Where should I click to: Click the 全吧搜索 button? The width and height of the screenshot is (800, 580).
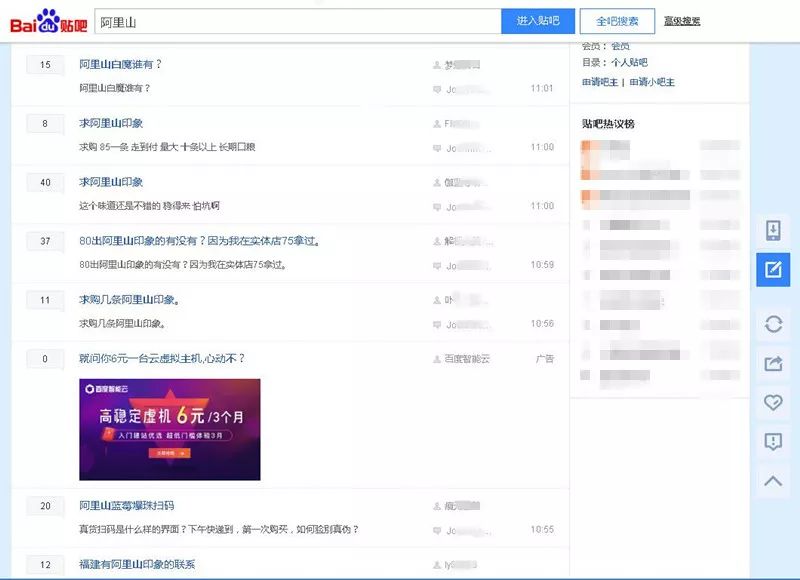coord(617,21)
